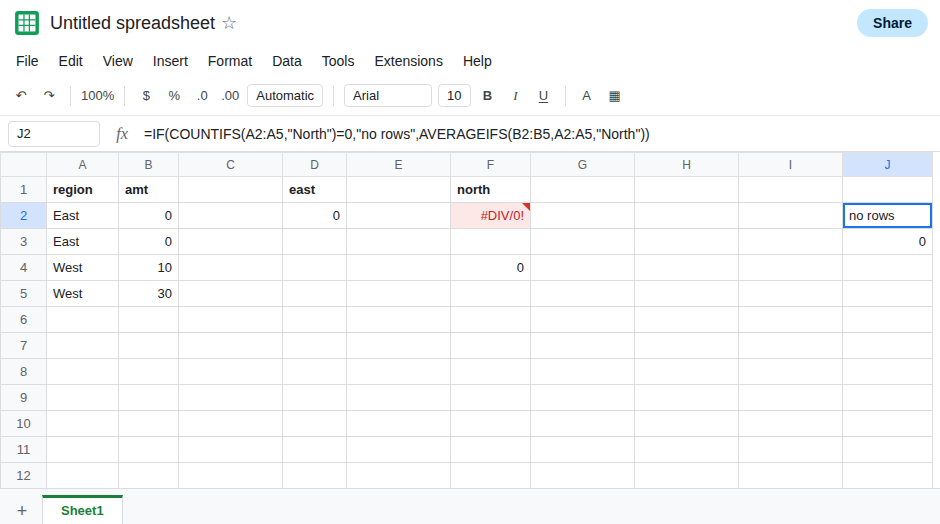940x524 pixels.
Task: Select cell J3 containing 0
Action: (x=887, y=242)
